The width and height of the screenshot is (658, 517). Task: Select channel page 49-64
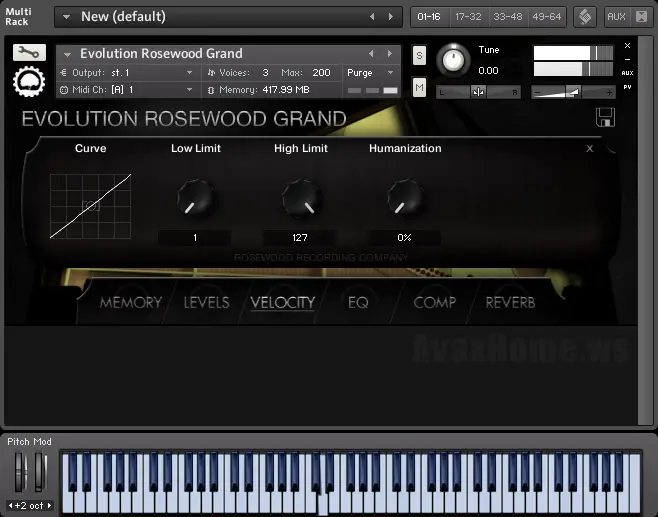pos(547,17)
